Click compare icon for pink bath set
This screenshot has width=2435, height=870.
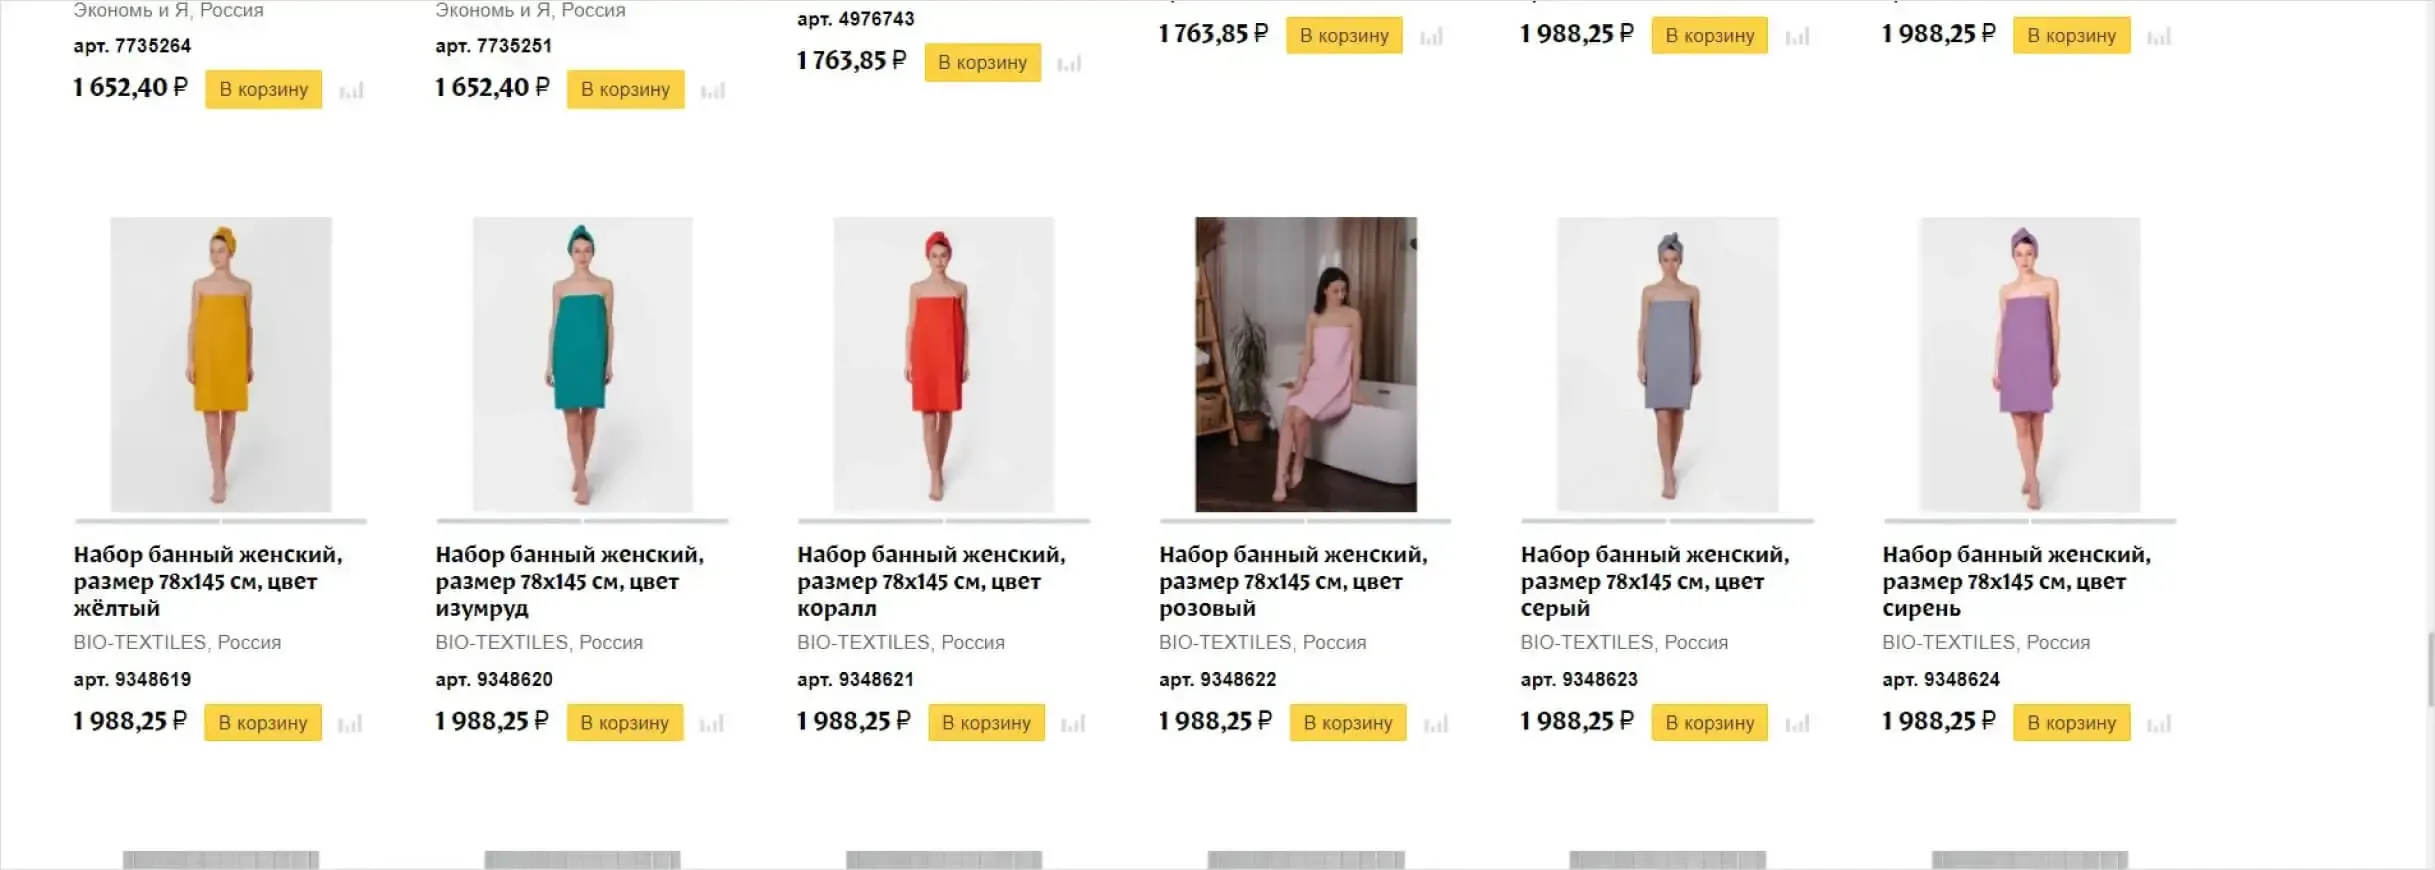pyautogui.click(x=1435, y=724)
